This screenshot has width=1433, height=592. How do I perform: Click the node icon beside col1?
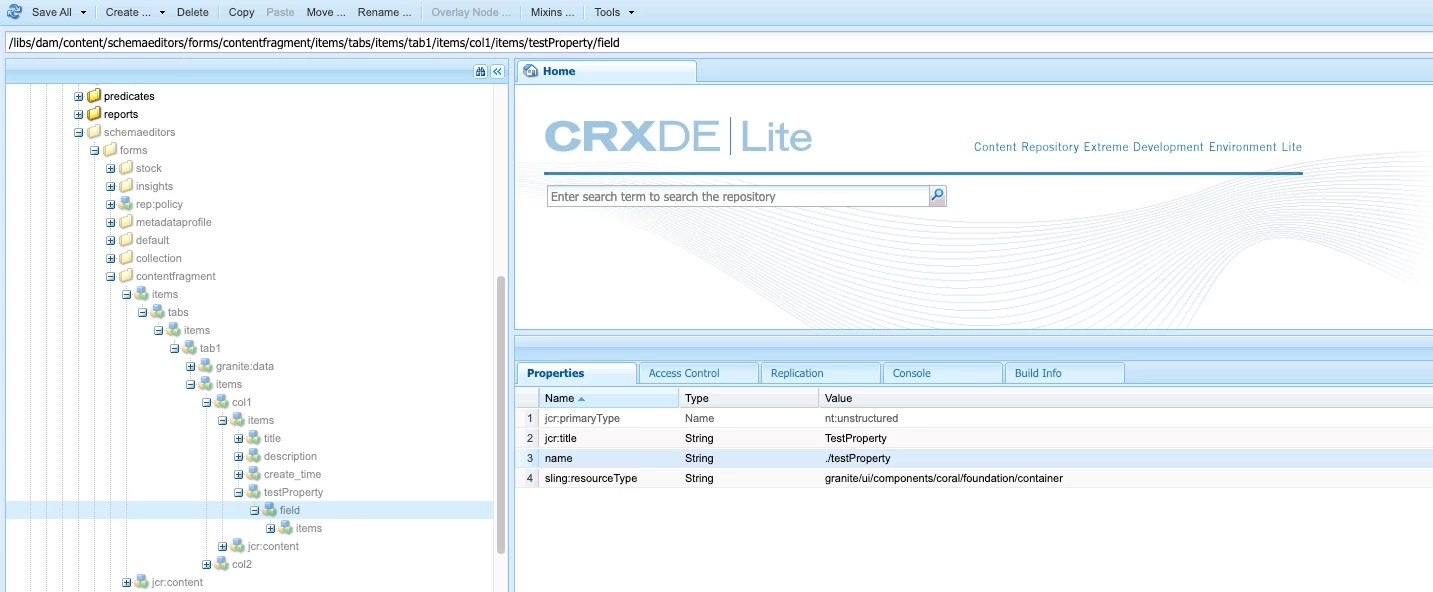coord(222,402)
